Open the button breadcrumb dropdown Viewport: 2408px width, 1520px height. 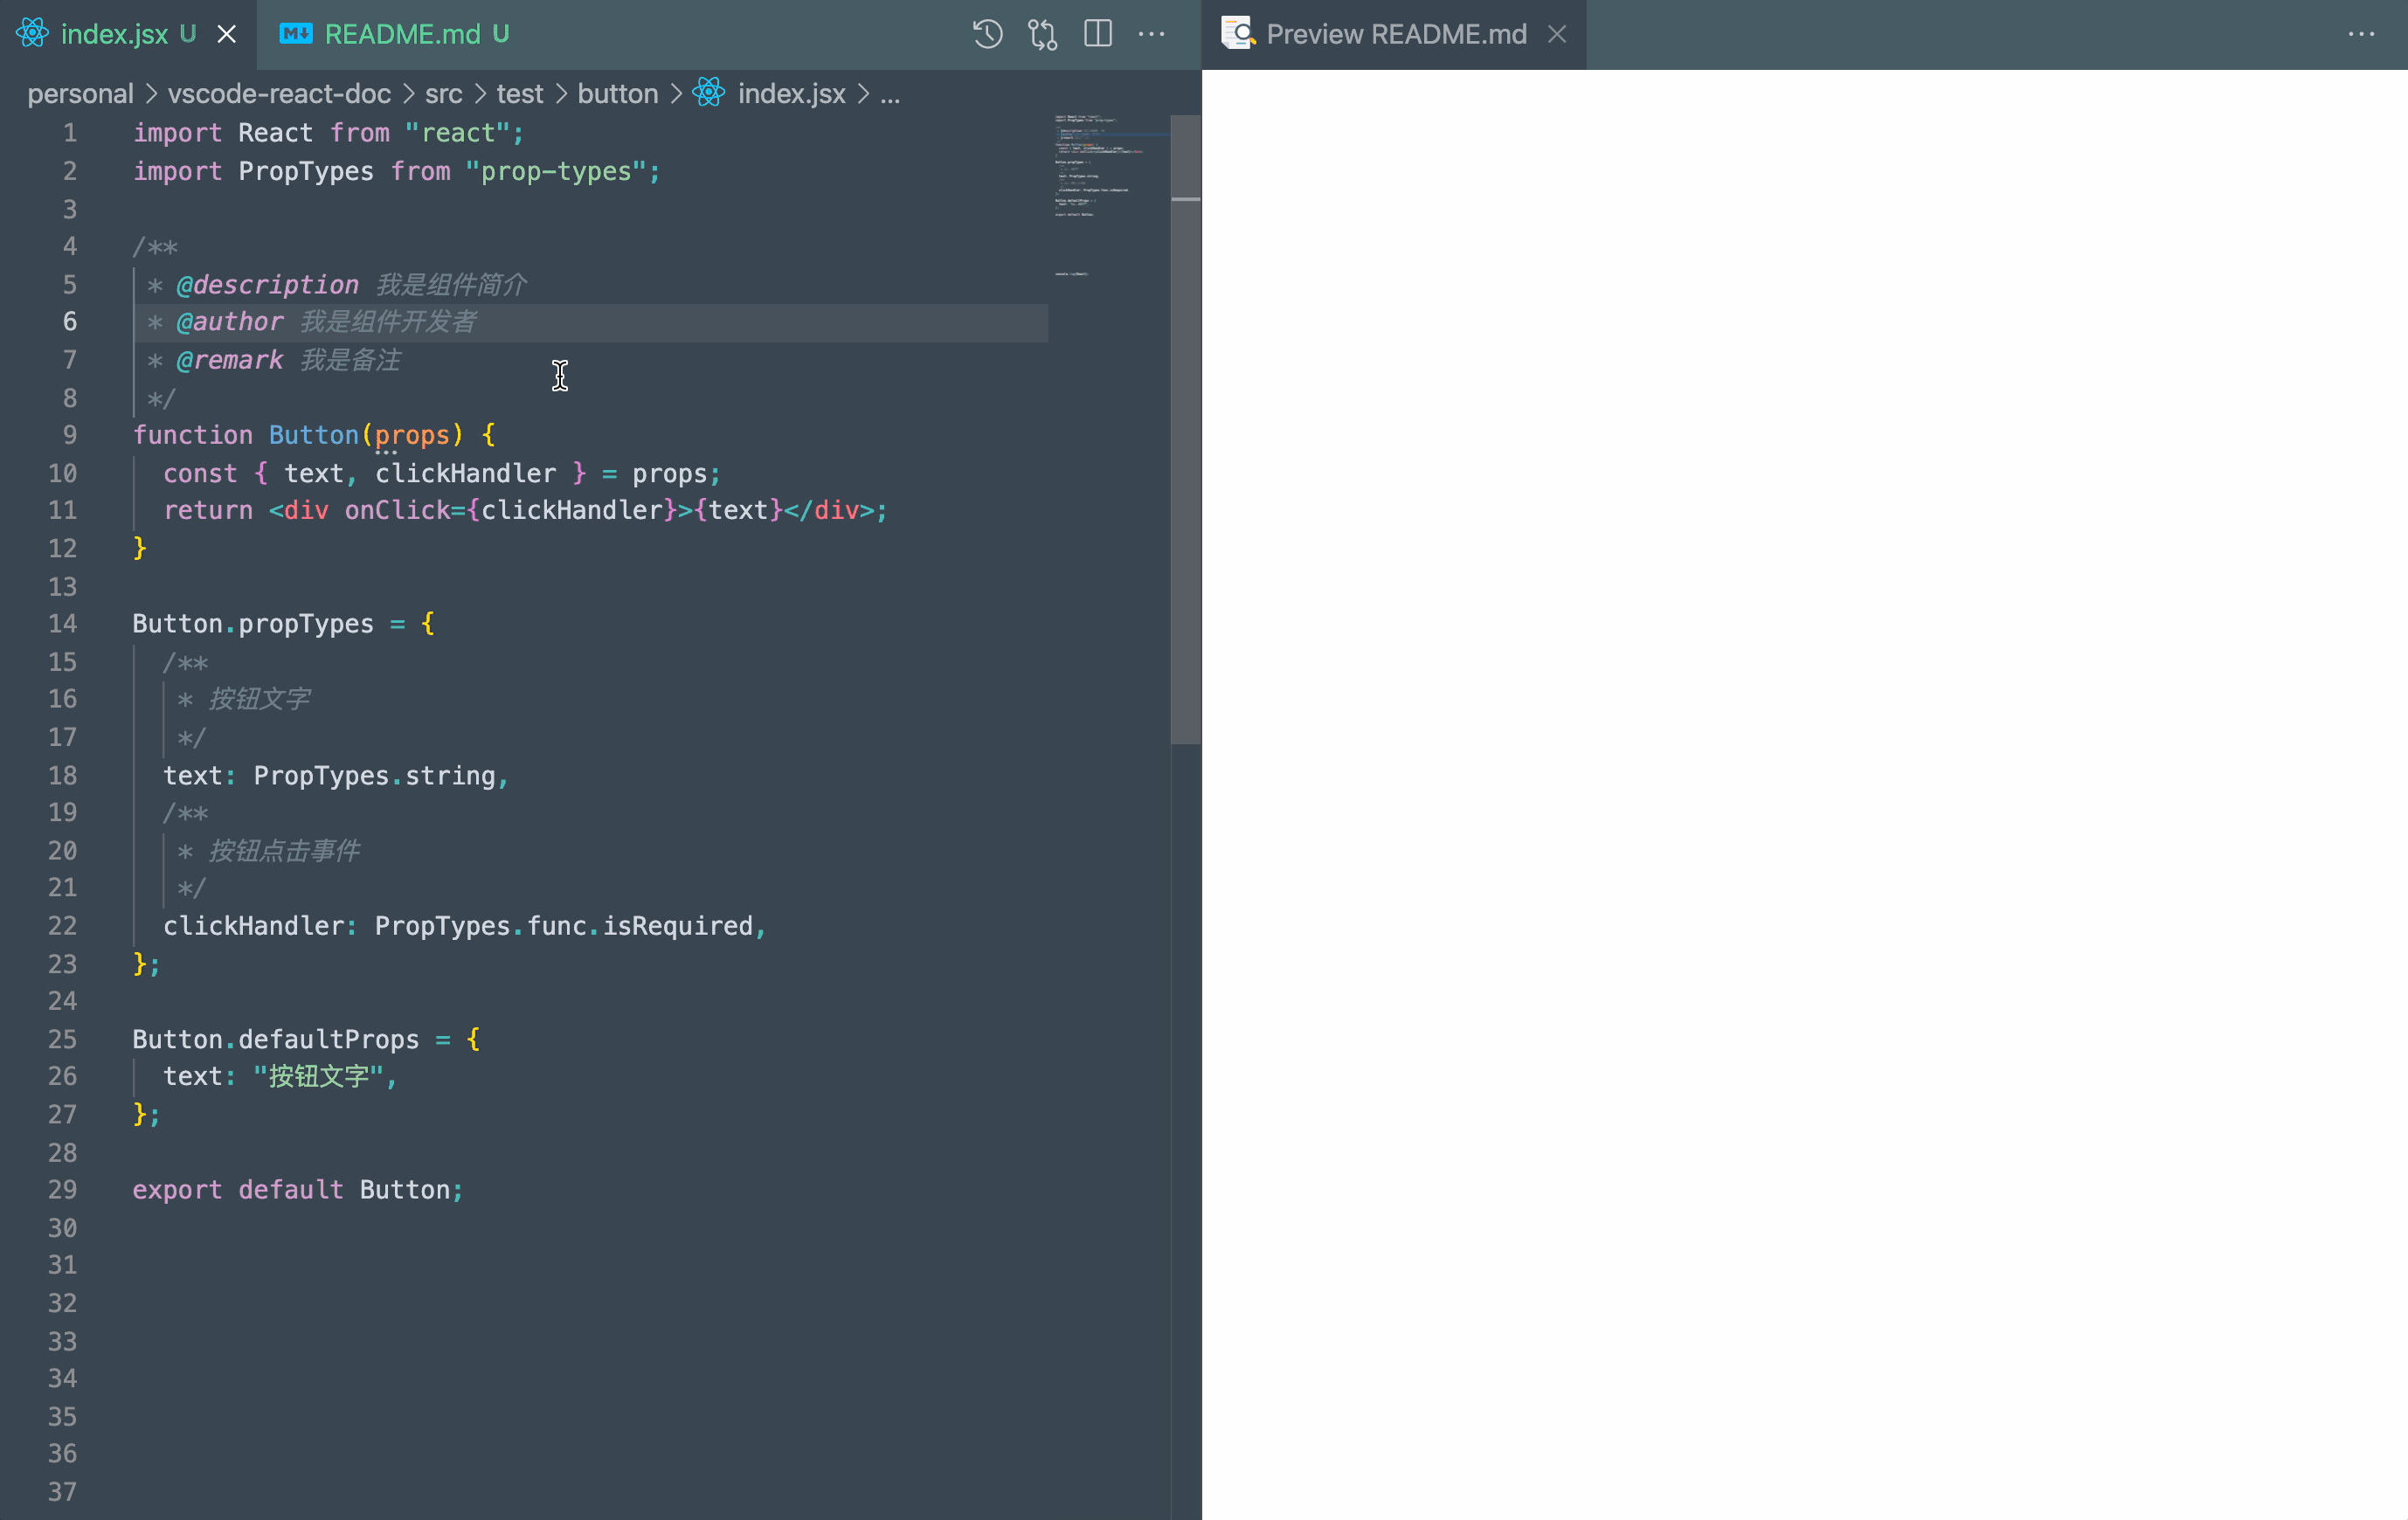(x=617, y=93)
